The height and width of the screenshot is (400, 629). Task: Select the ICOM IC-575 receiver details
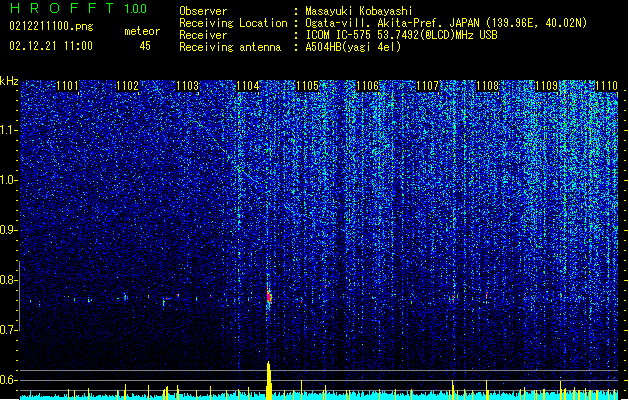pos(402,35)
